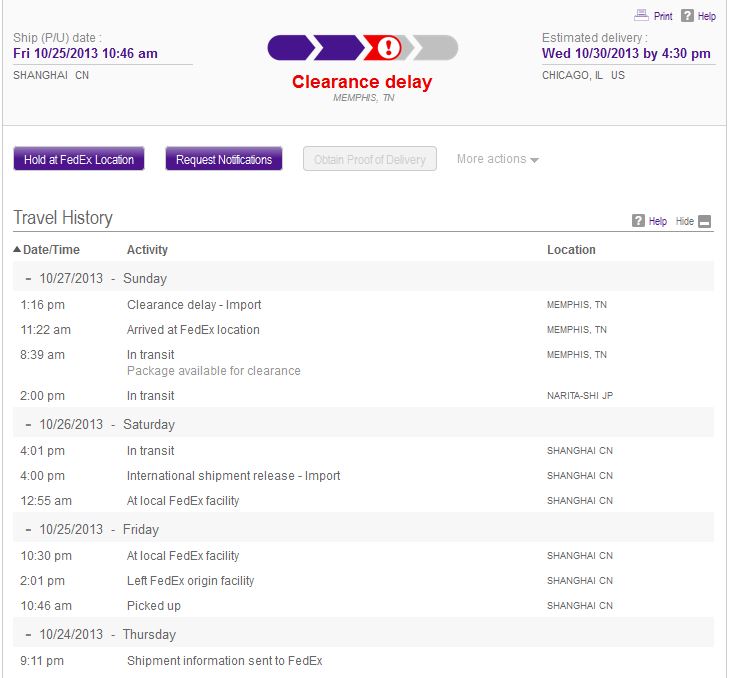This screenshot has height=678, width=733.
Task: Click Travel History Help question icon
Action: tap(638, 221)
